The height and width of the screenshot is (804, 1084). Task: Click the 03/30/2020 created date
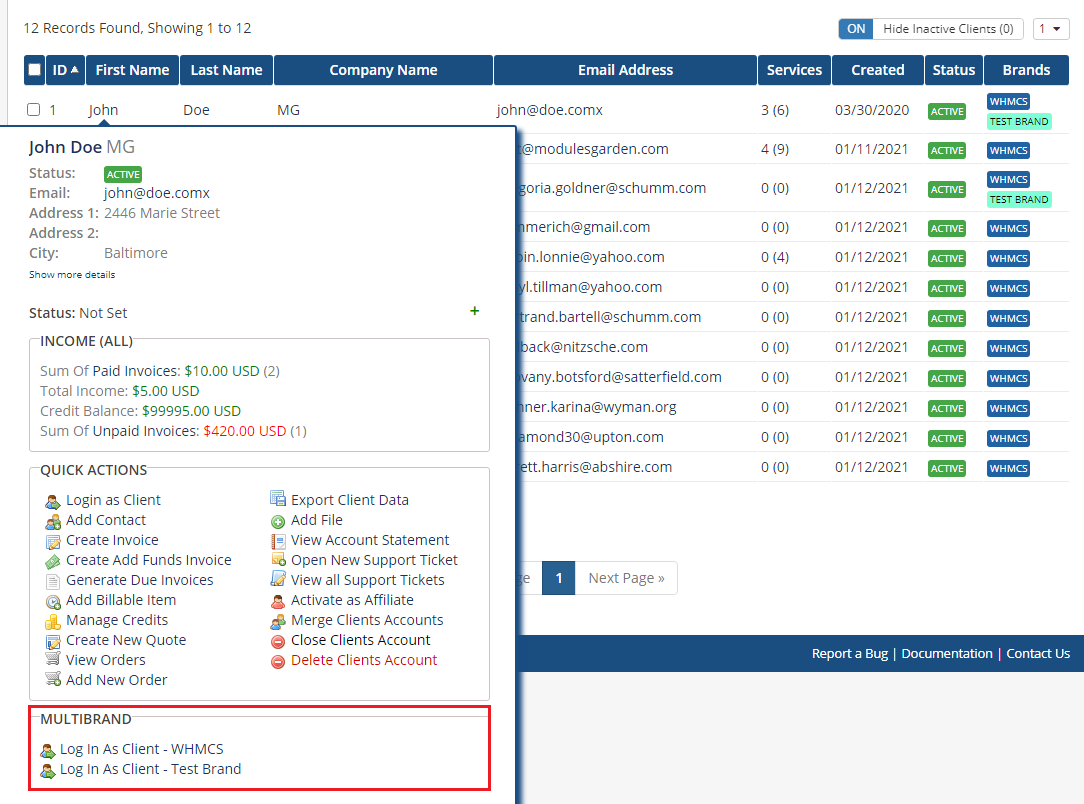click(872, 110)
